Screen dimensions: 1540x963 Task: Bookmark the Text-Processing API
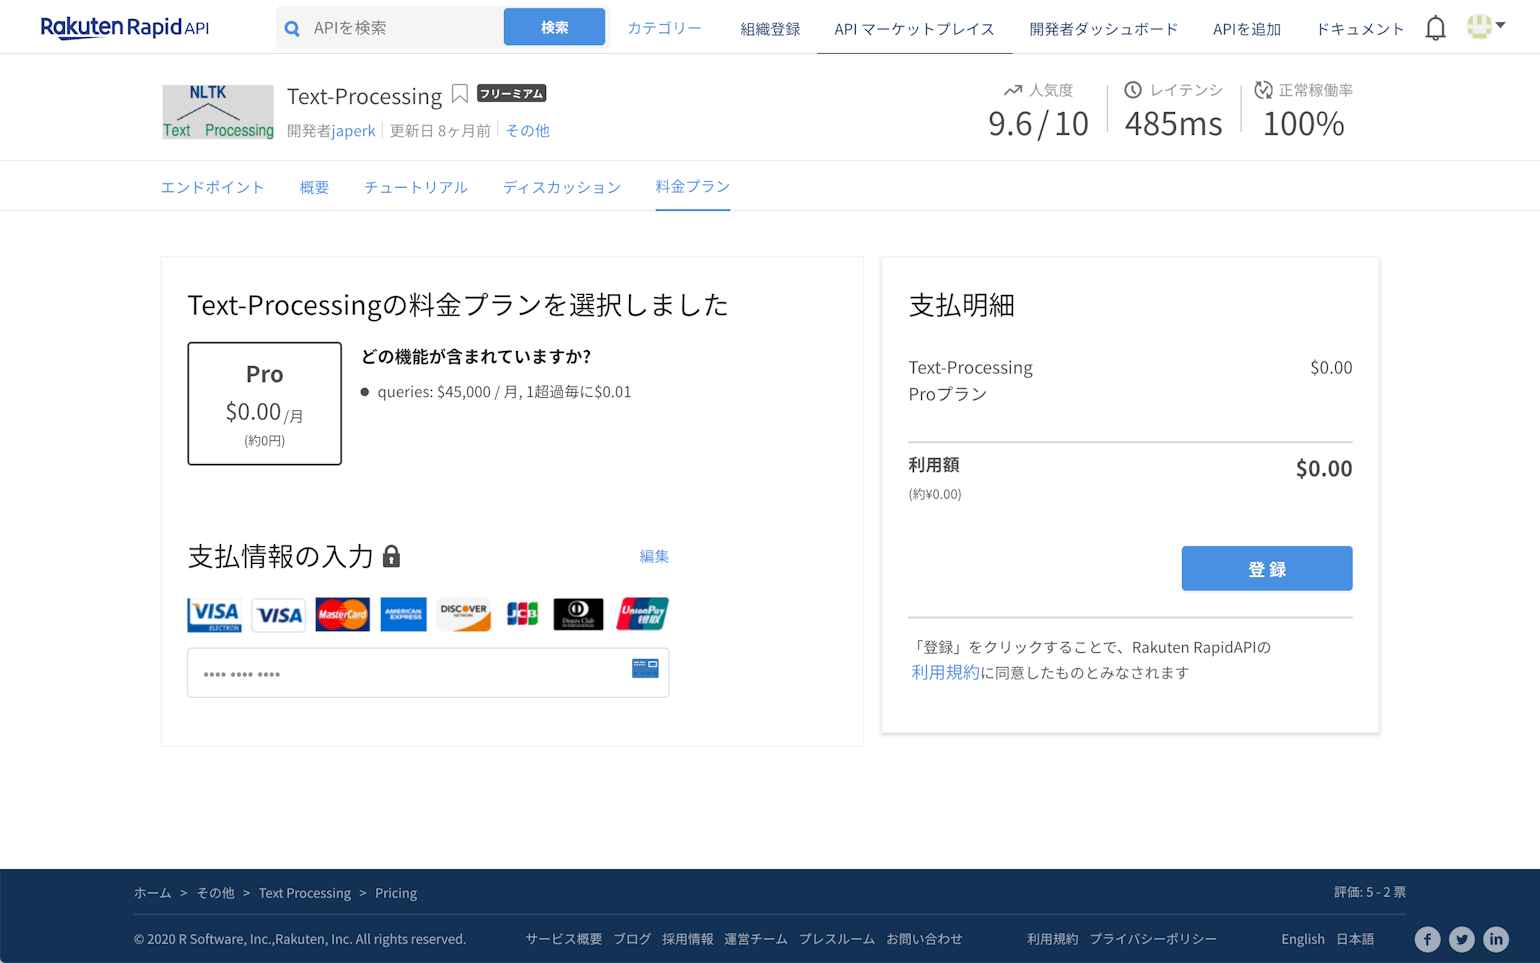tap(460, 93)
